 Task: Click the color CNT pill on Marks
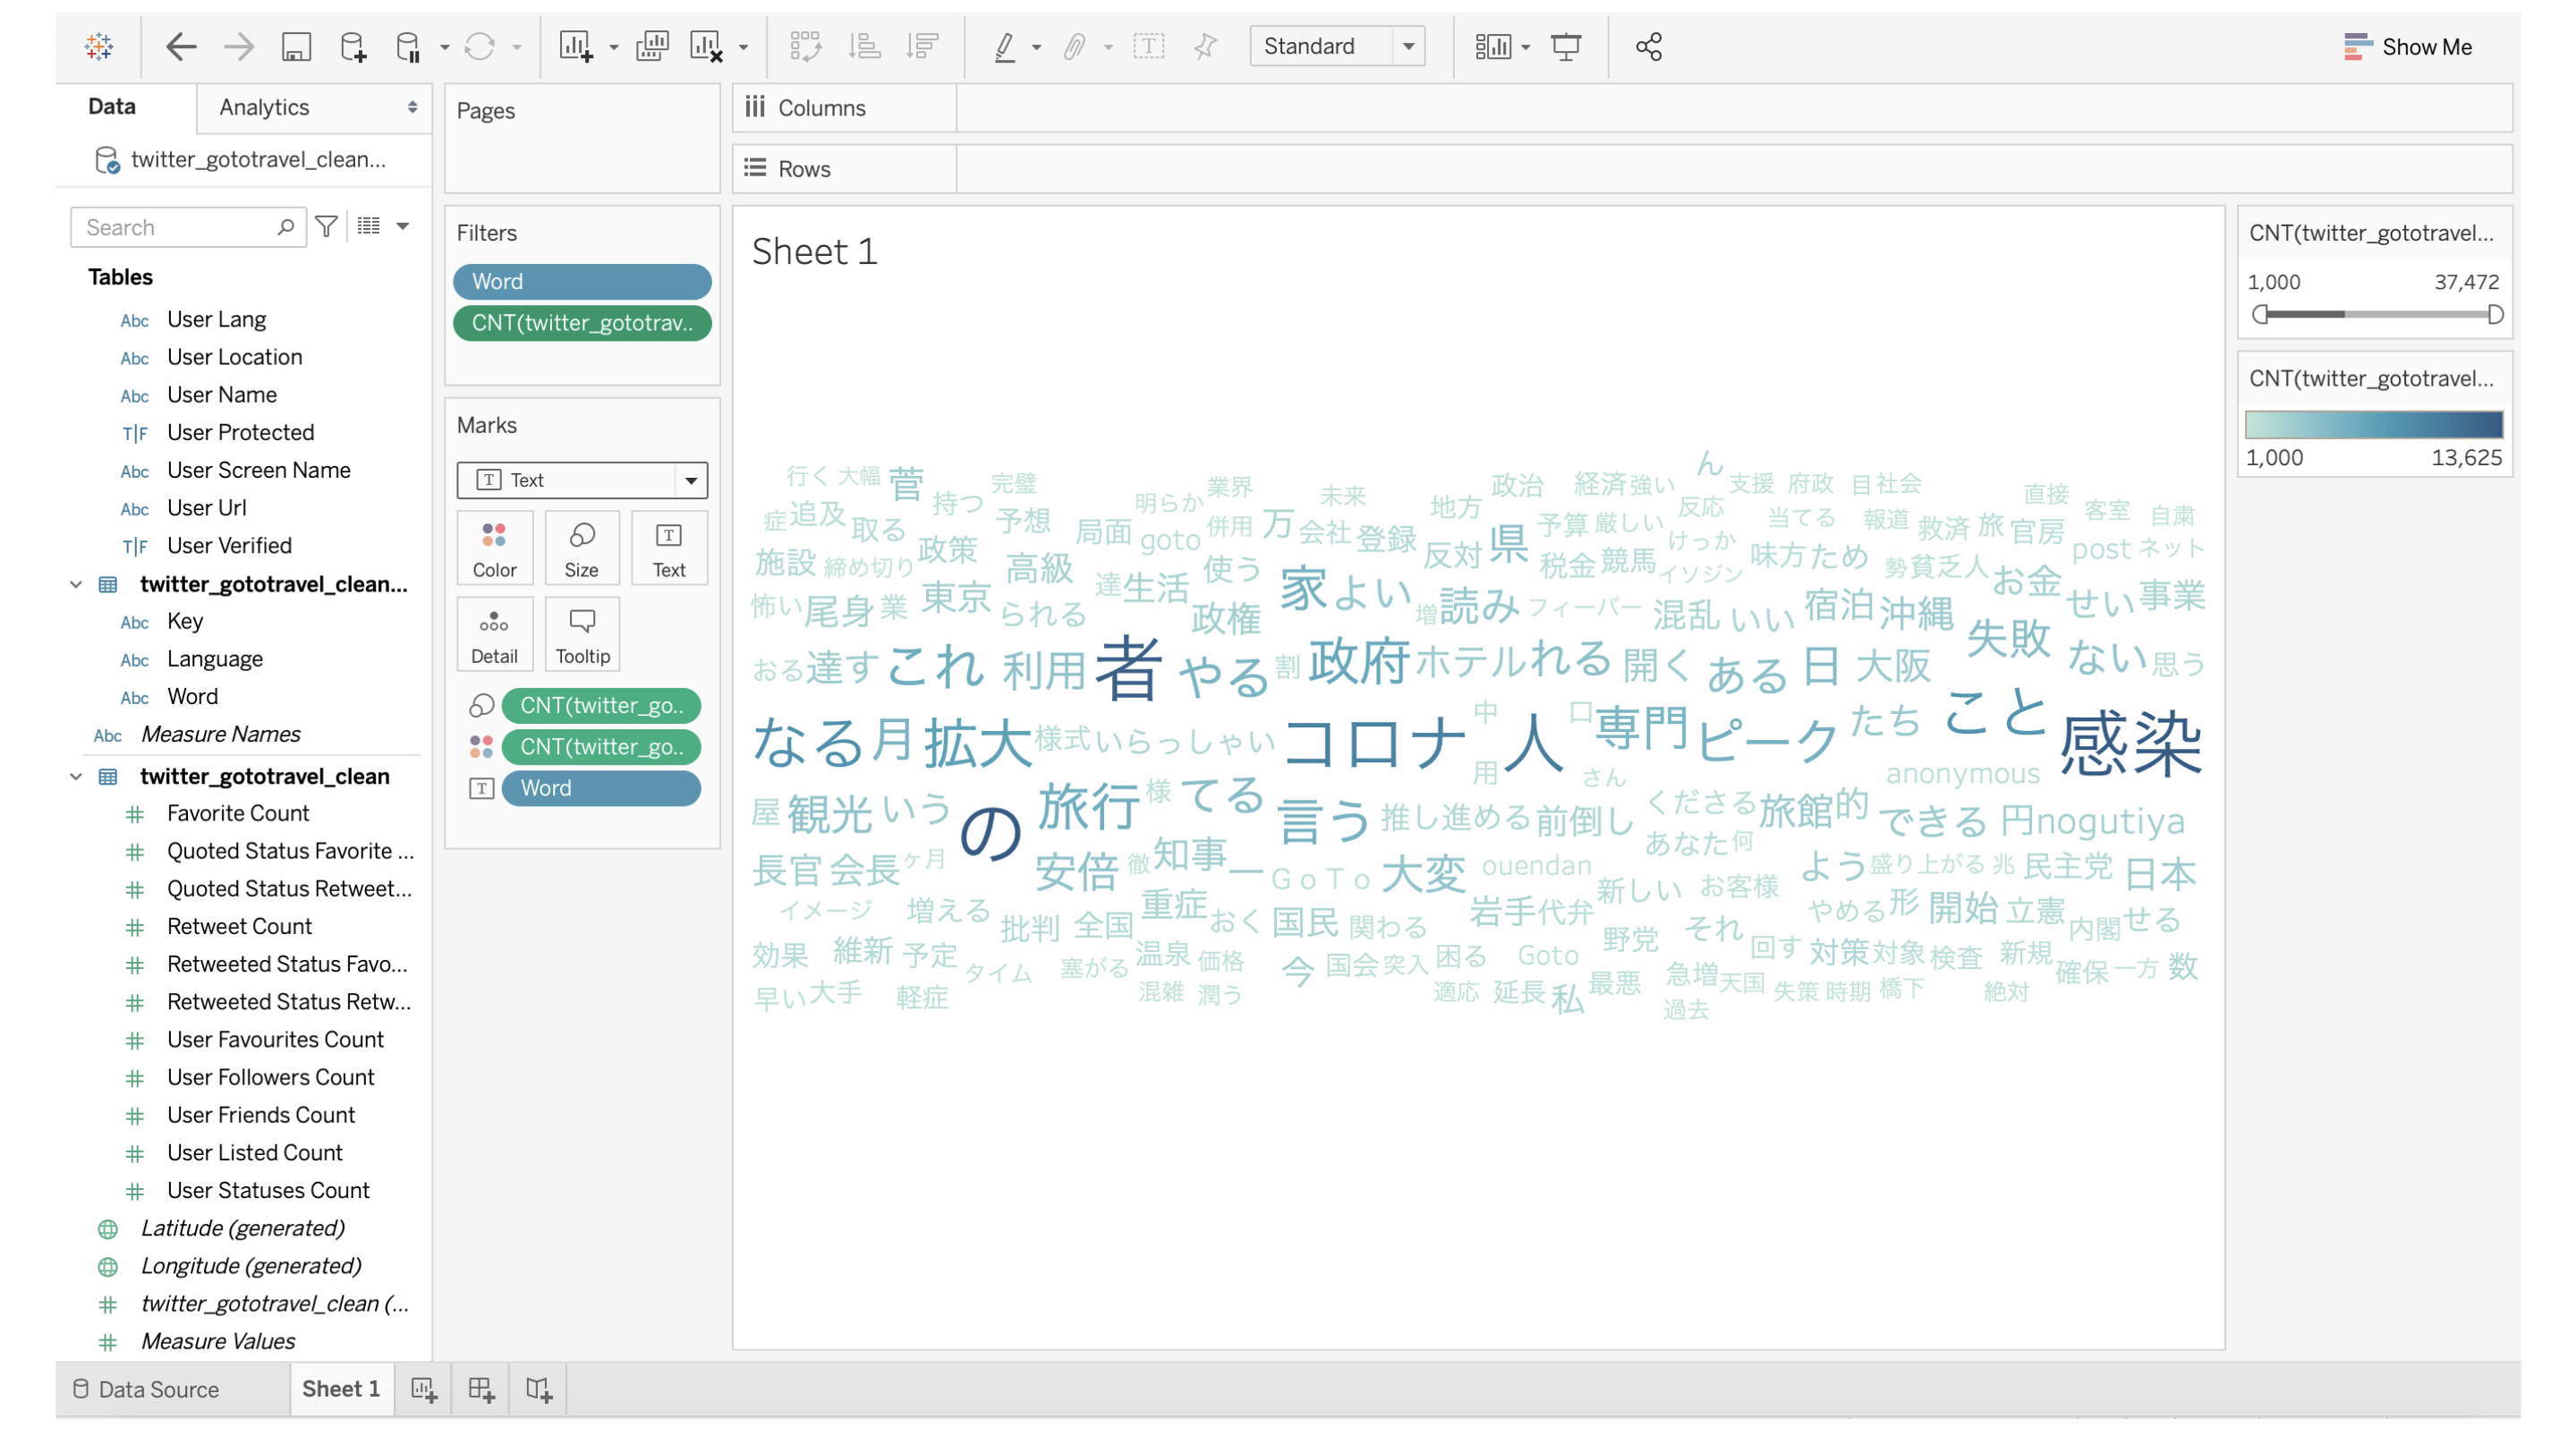click(601, 747)
